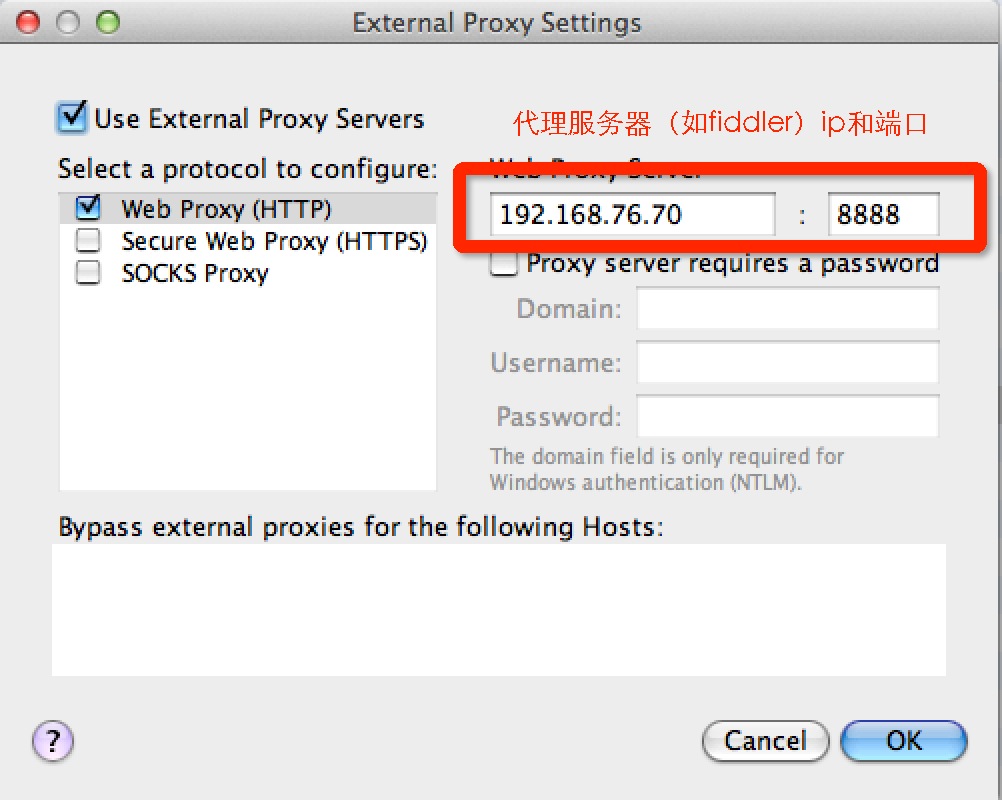1002x800 pixels.
Task: Focus the Username input field
Action: [x=787, y=362]
